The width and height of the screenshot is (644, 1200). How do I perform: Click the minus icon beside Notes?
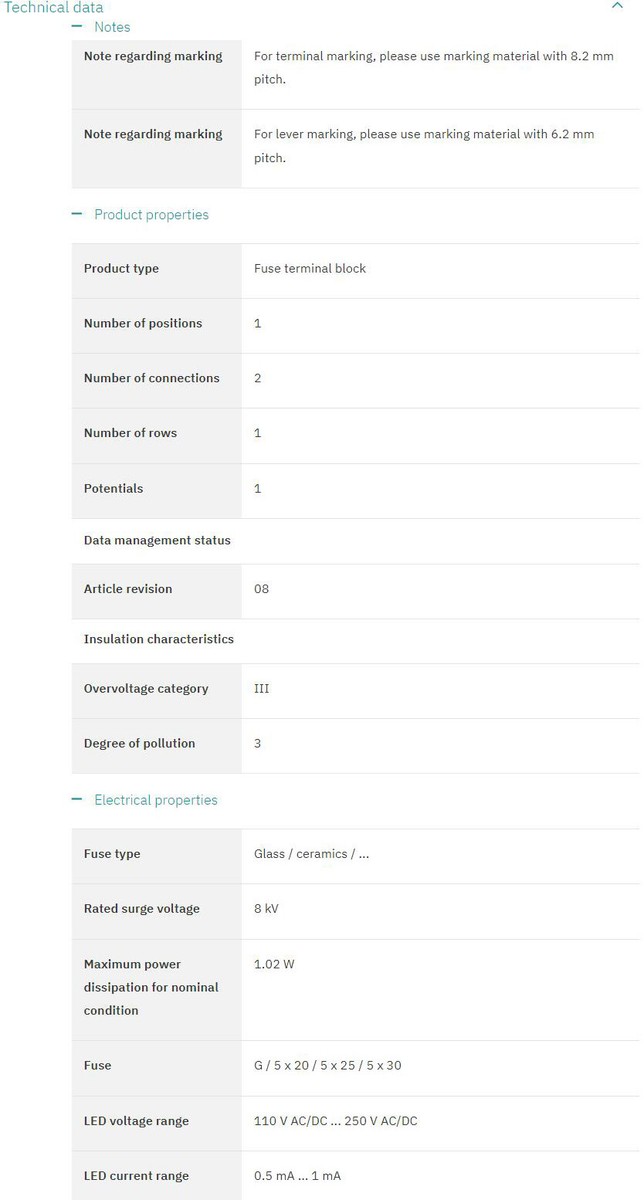coord(77,27)
